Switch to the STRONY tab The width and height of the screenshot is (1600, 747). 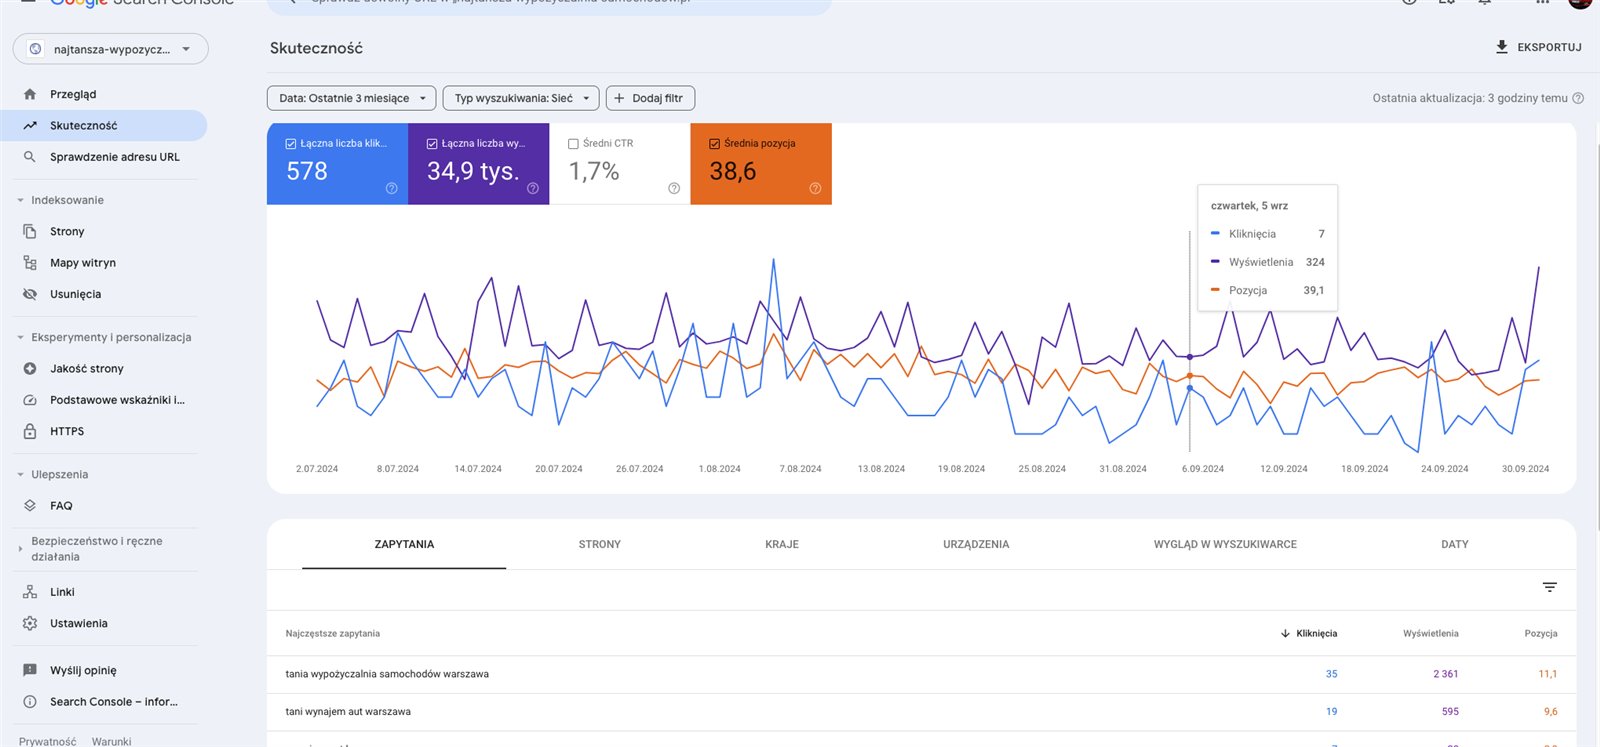point(599,544)
